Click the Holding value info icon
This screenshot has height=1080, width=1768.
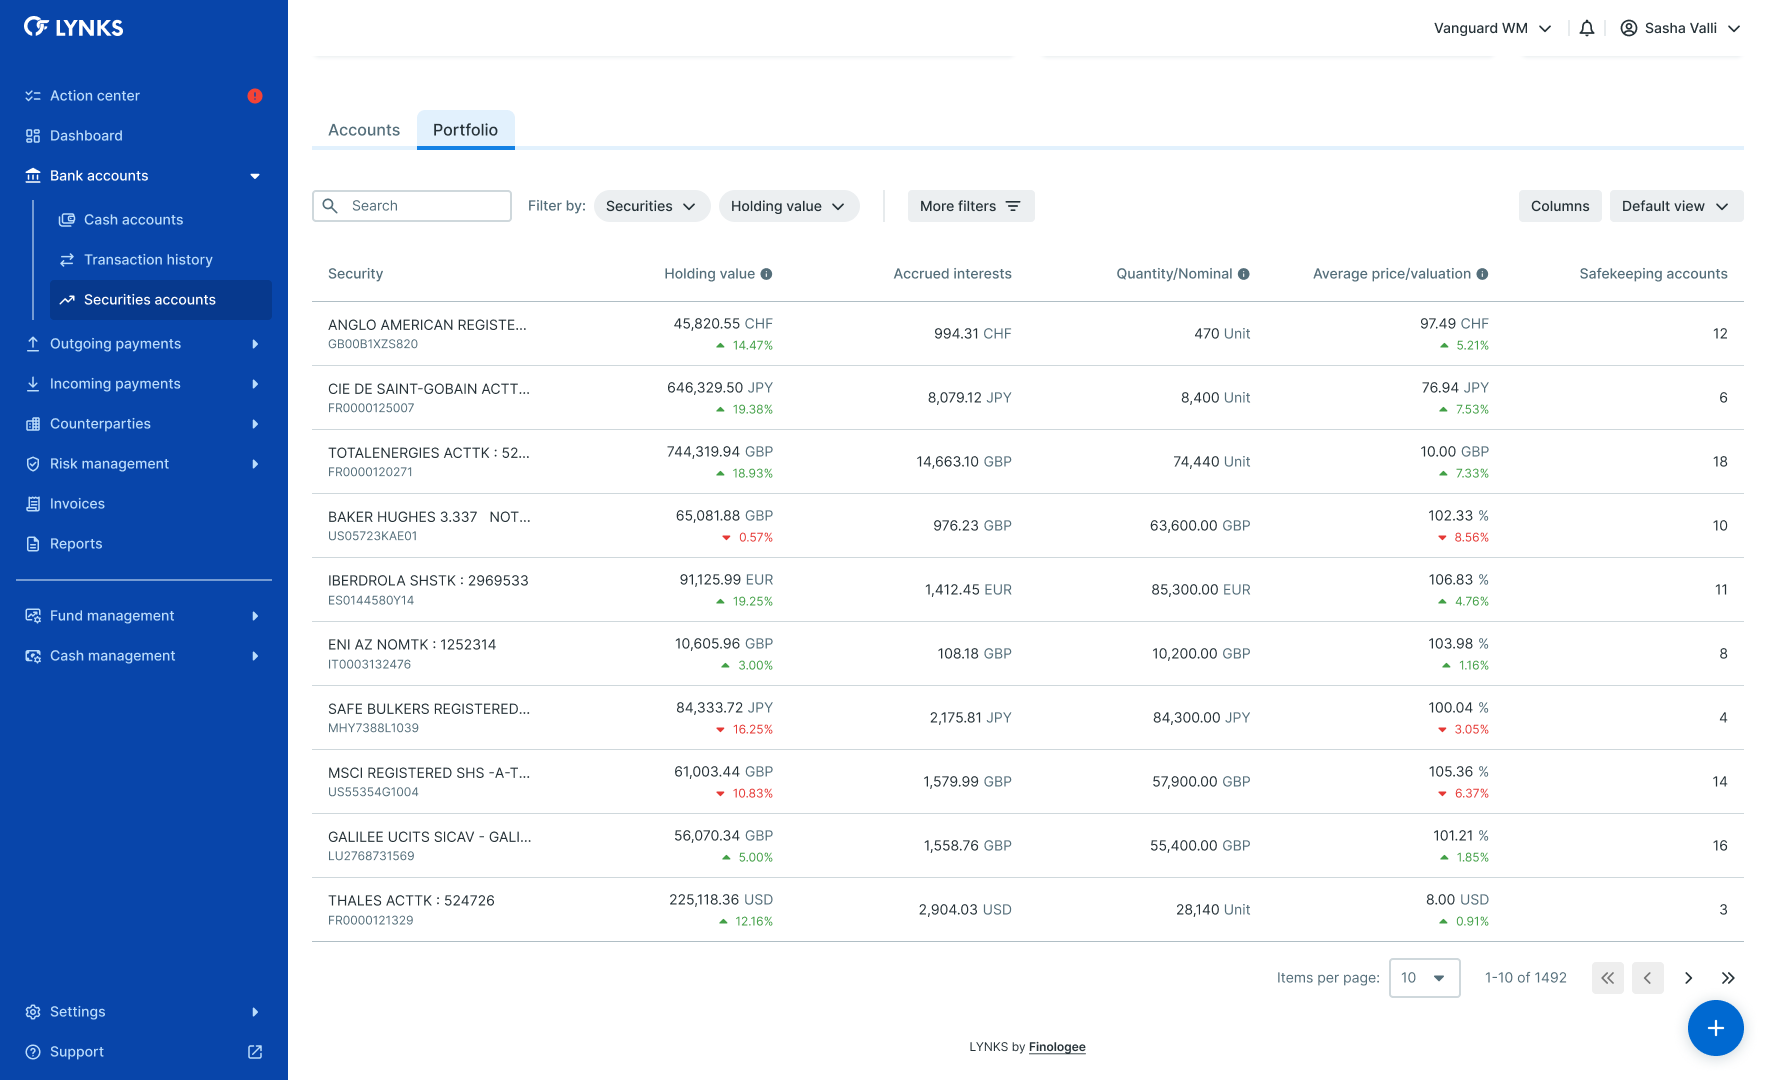click(766, 274)
